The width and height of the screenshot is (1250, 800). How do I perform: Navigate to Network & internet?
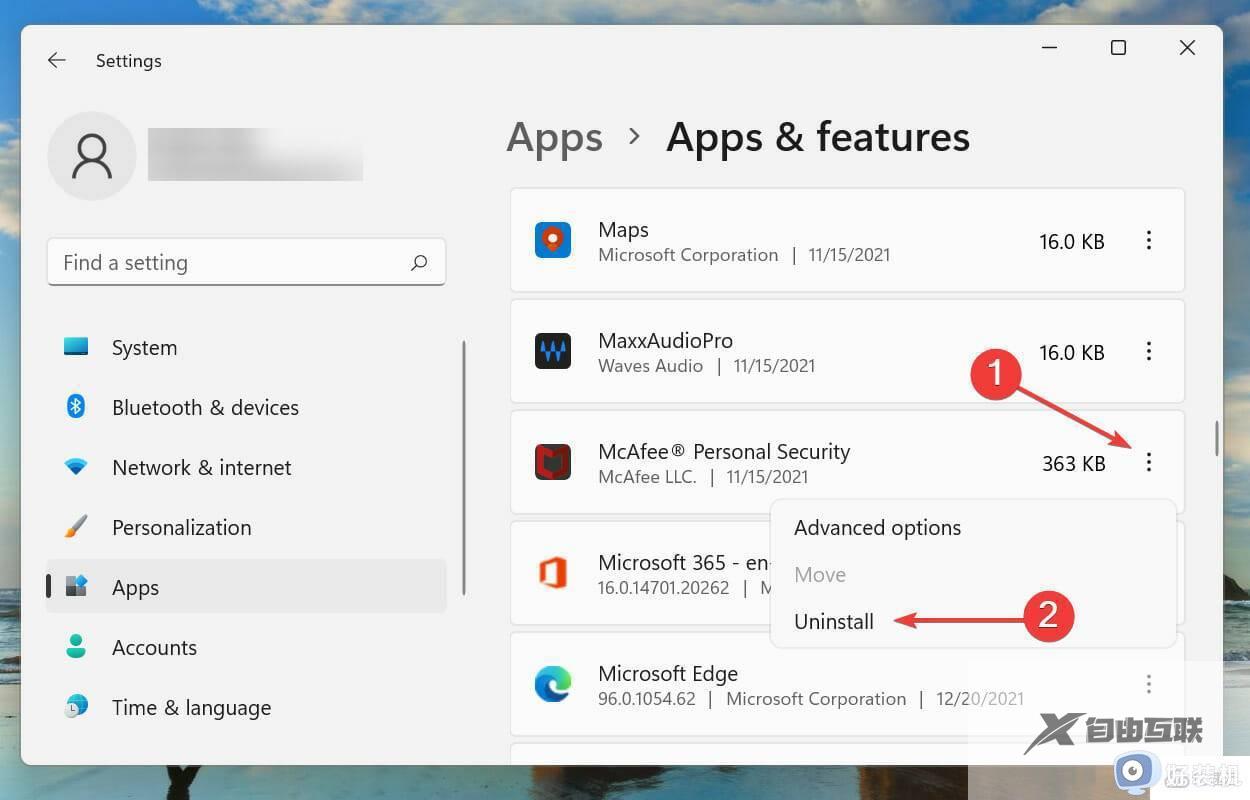pyautogui.click(x=201, y=468)
